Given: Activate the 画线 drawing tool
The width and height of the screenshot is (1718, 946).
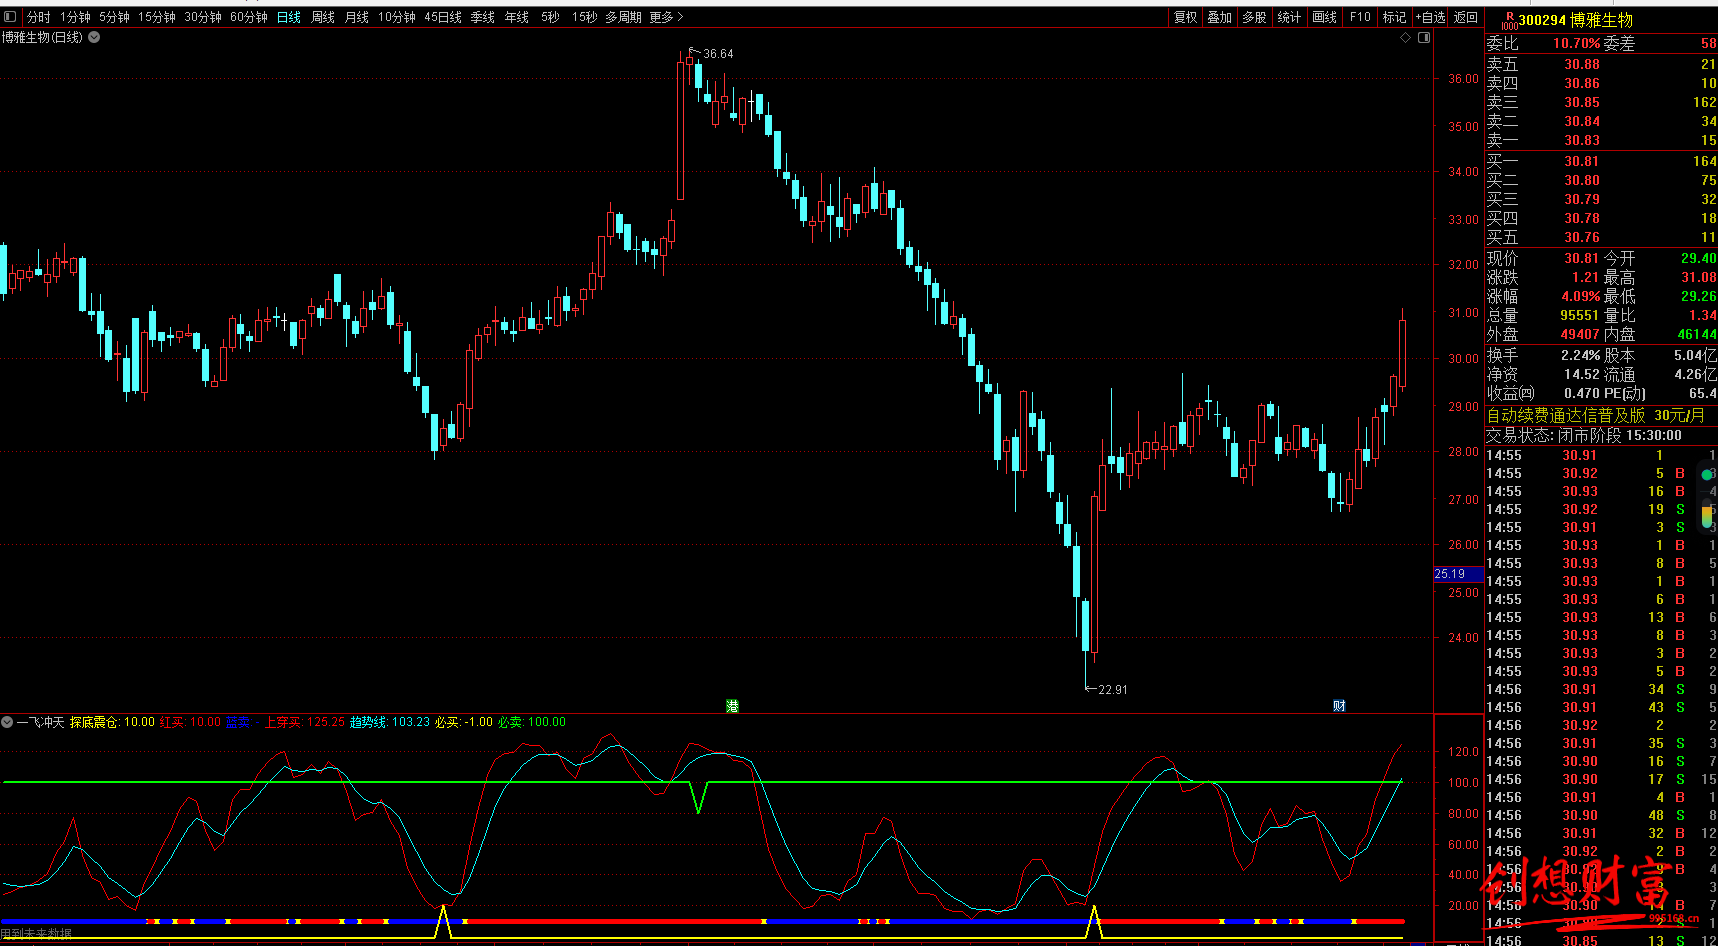Looking at the screenshot, I should coord(1325,17).
